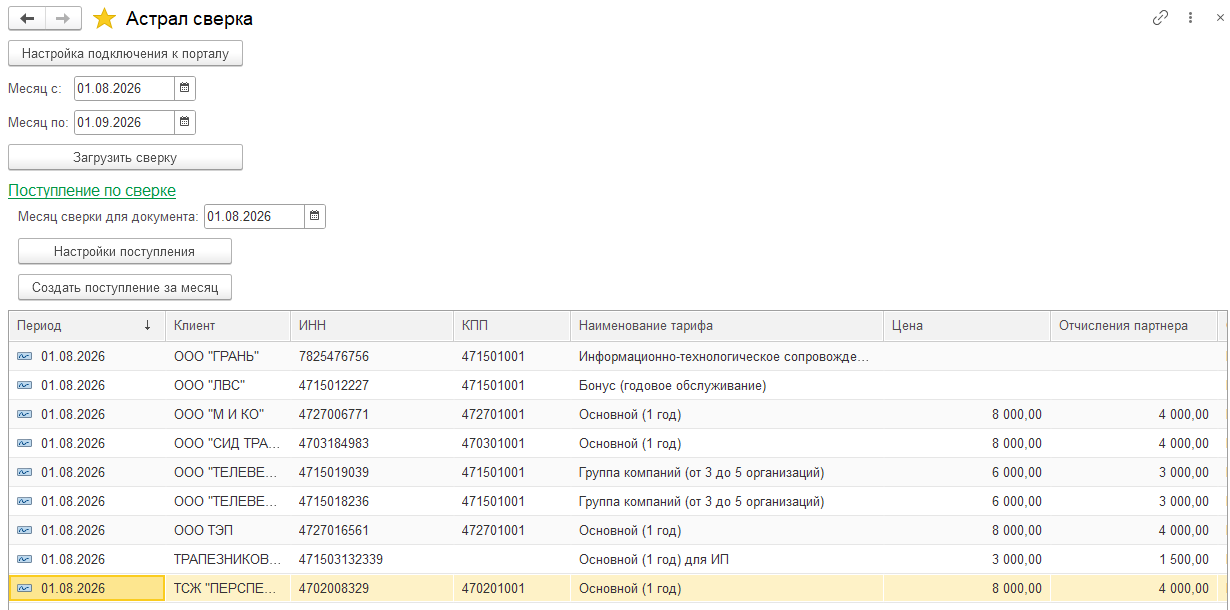Select tariff 'Бонус (годовое обслуживание)'
1230x610 pixels.
(x=727, y=385)
